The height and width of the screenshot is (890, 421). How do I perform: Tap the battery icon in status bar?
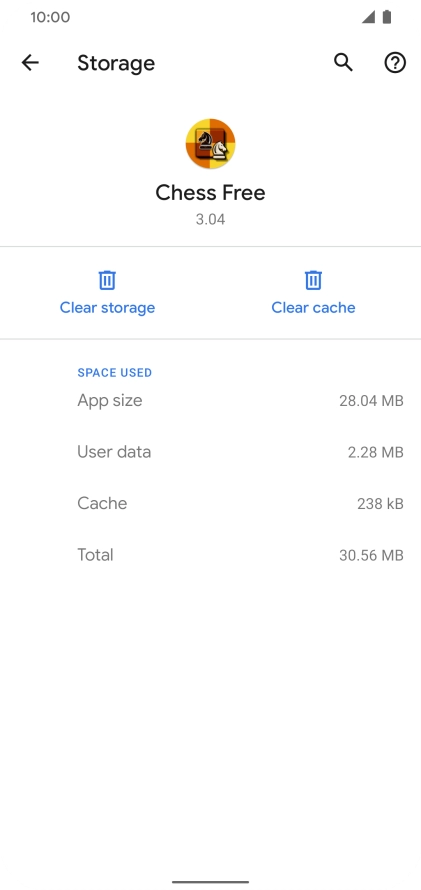(387, 17)
